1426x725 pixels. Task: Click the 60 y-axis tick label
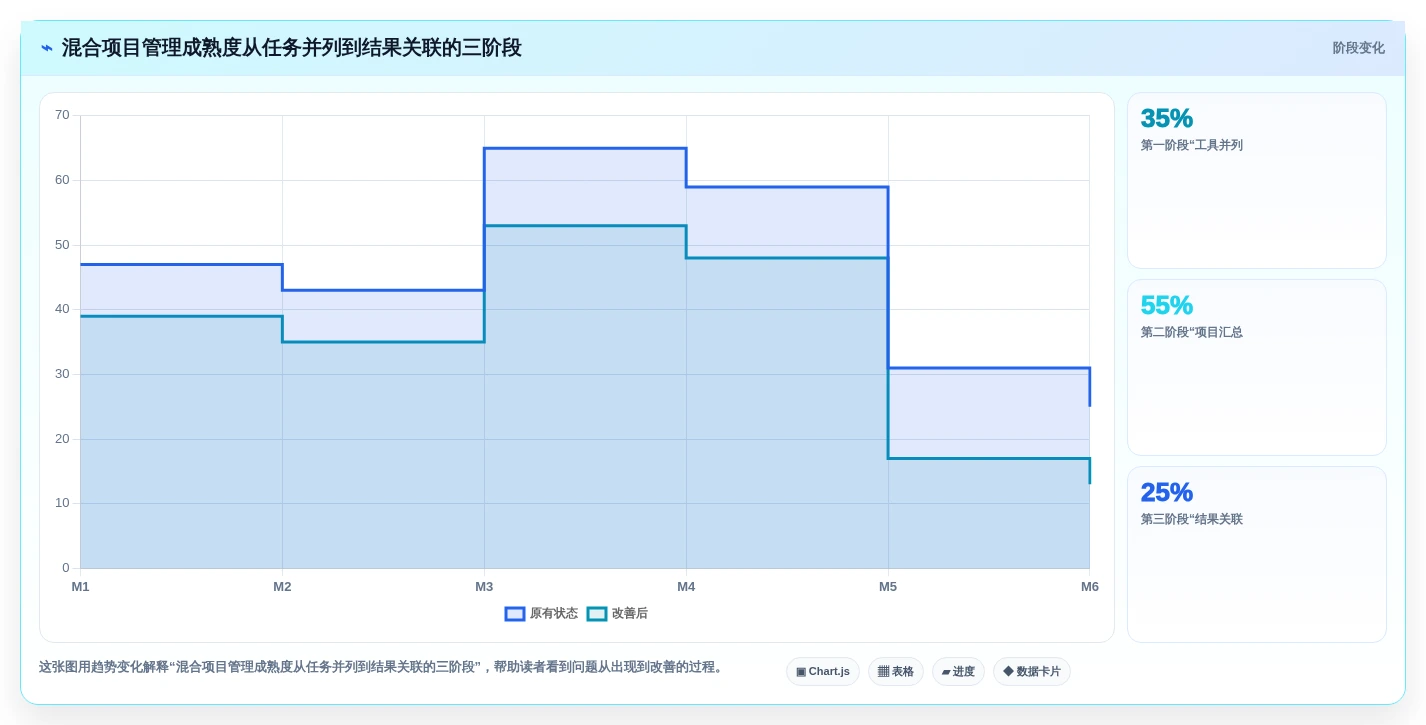coord(62,180)
